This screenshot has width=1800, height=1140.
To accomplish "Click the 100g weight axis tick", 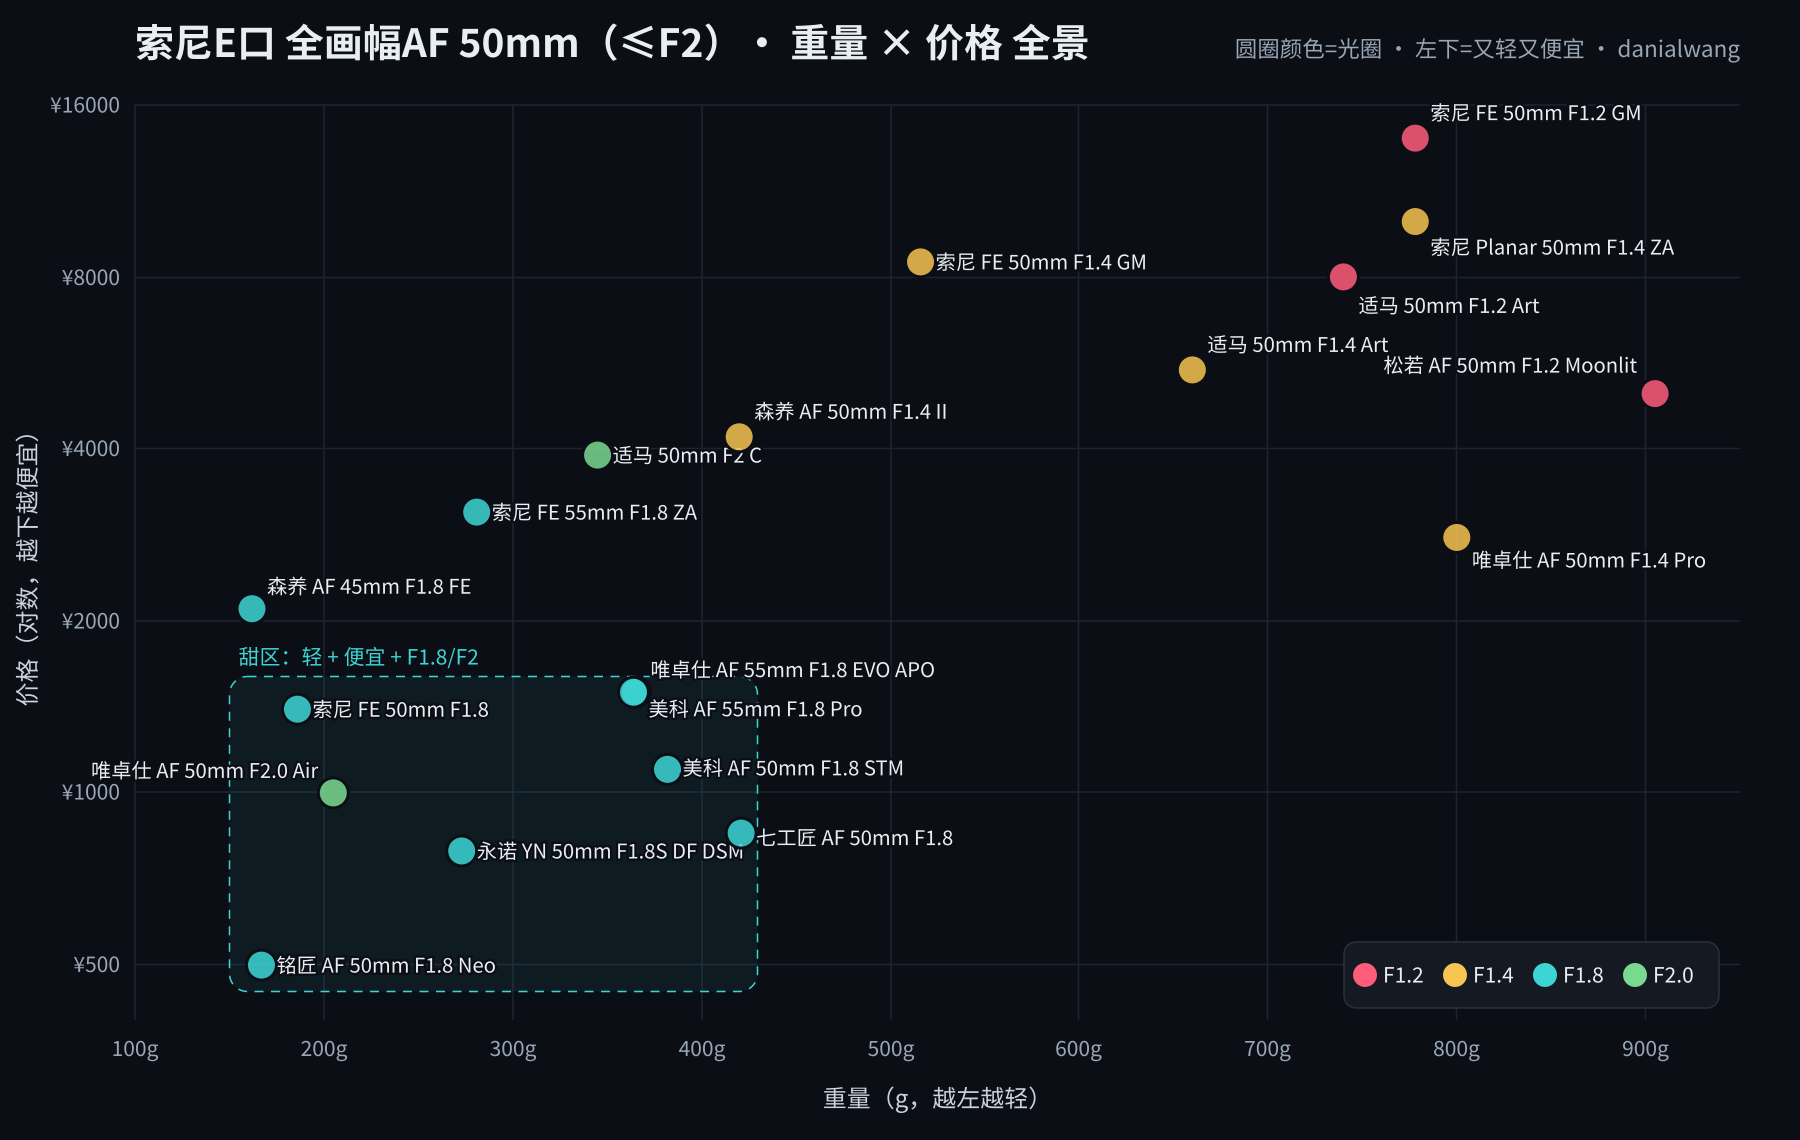I will point(135,1049).
